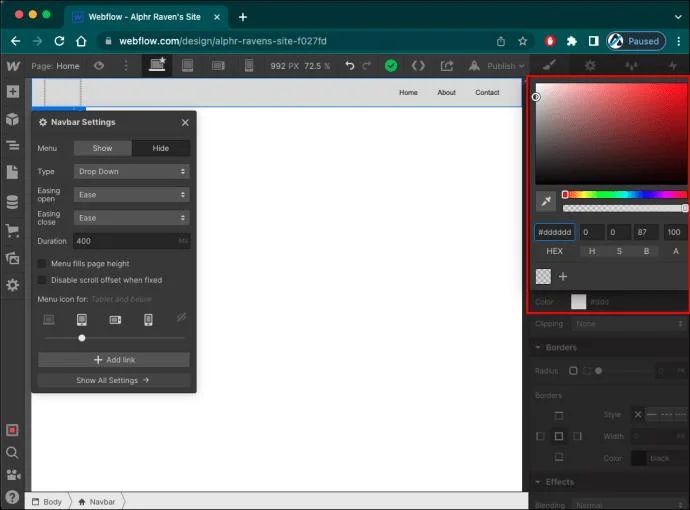
Task: Open the Blending dropdown
Action: pyautogui.click(x=628, y=505)
